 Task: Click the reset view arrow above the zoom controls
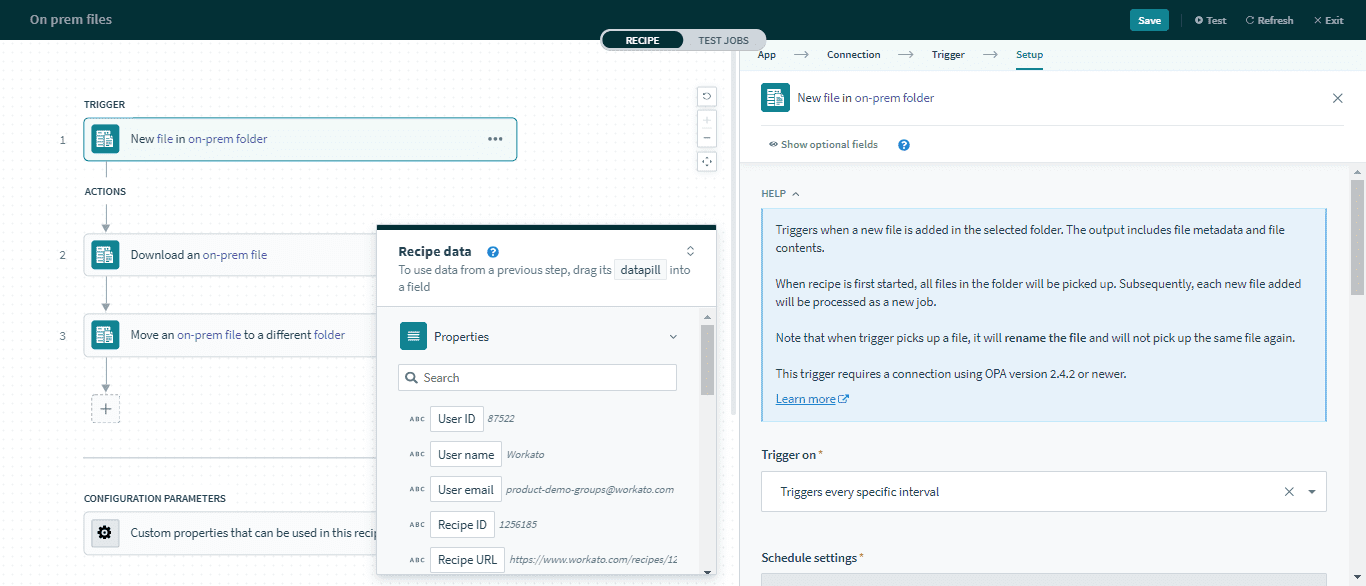pos(707,95)
